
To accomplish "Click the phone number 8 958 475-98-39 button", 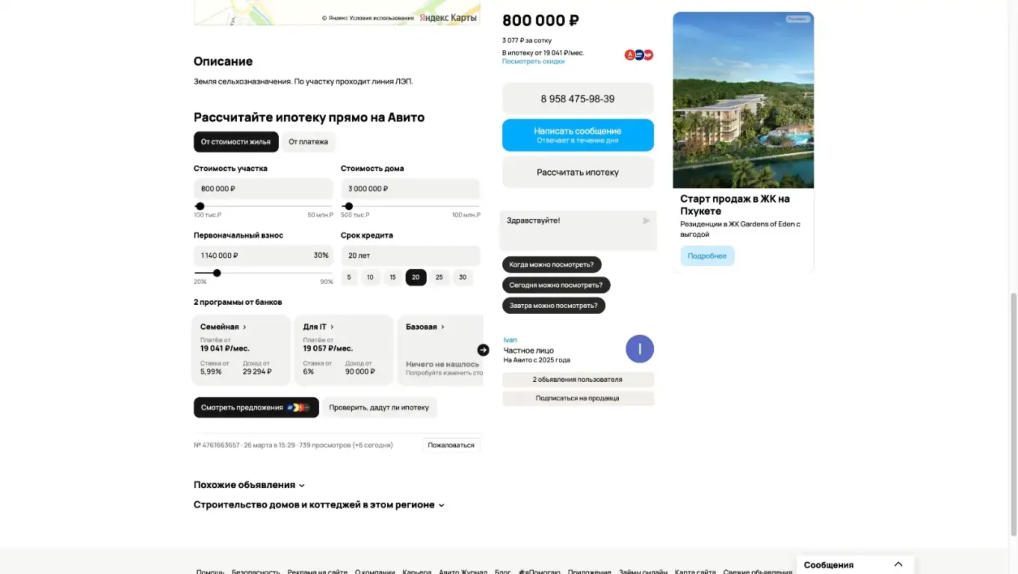I will tap(578, 99).
